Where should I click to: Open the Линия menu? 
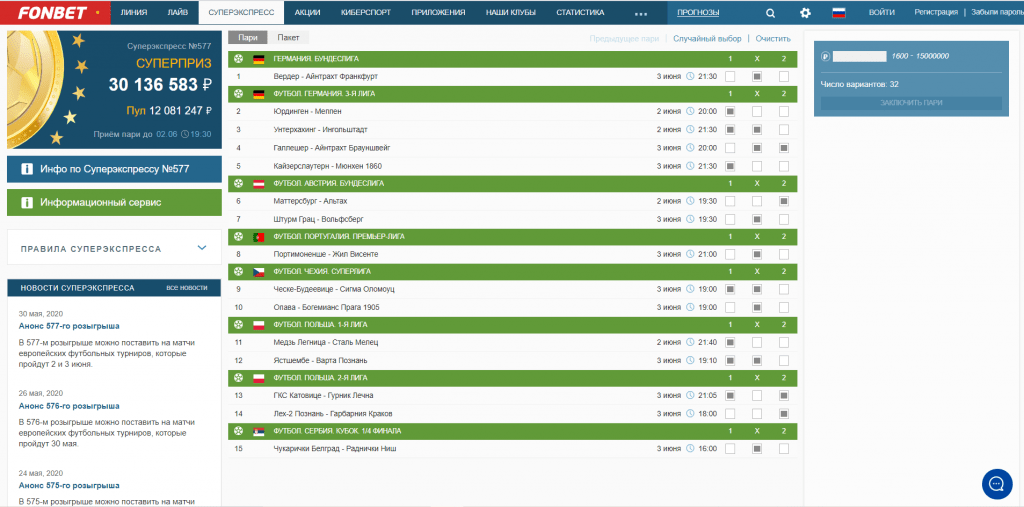[x=134, y=12]
